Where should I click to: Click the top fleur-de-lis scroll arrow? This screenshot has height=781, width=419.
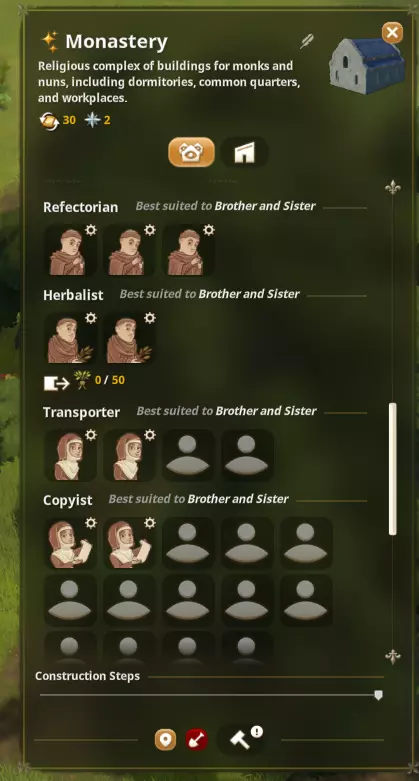(393, 187)
